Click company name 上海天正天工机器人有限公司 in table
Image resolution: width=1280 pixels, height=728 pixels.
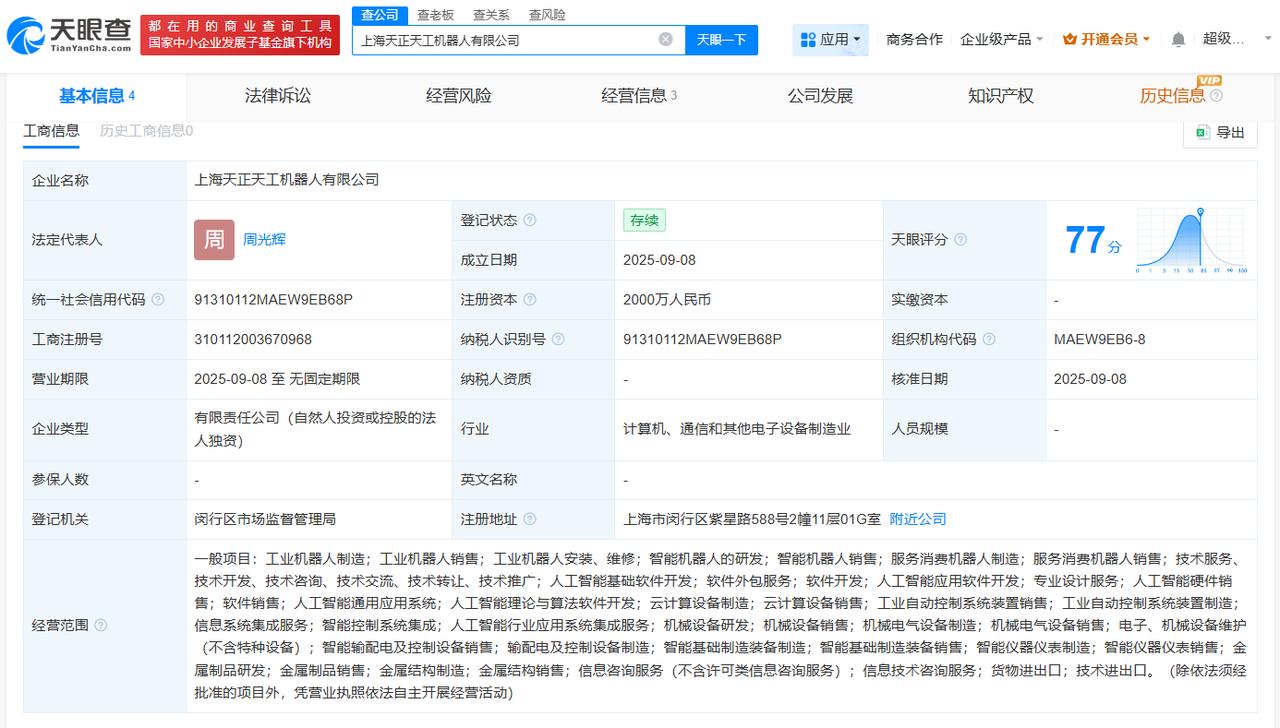pos(287,180)
